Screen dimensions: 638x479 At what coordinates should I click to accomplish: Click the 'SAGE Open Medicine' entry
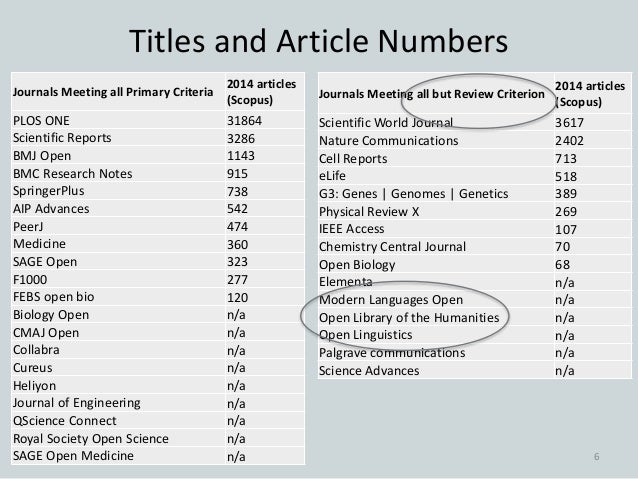[x=73, y=456]
